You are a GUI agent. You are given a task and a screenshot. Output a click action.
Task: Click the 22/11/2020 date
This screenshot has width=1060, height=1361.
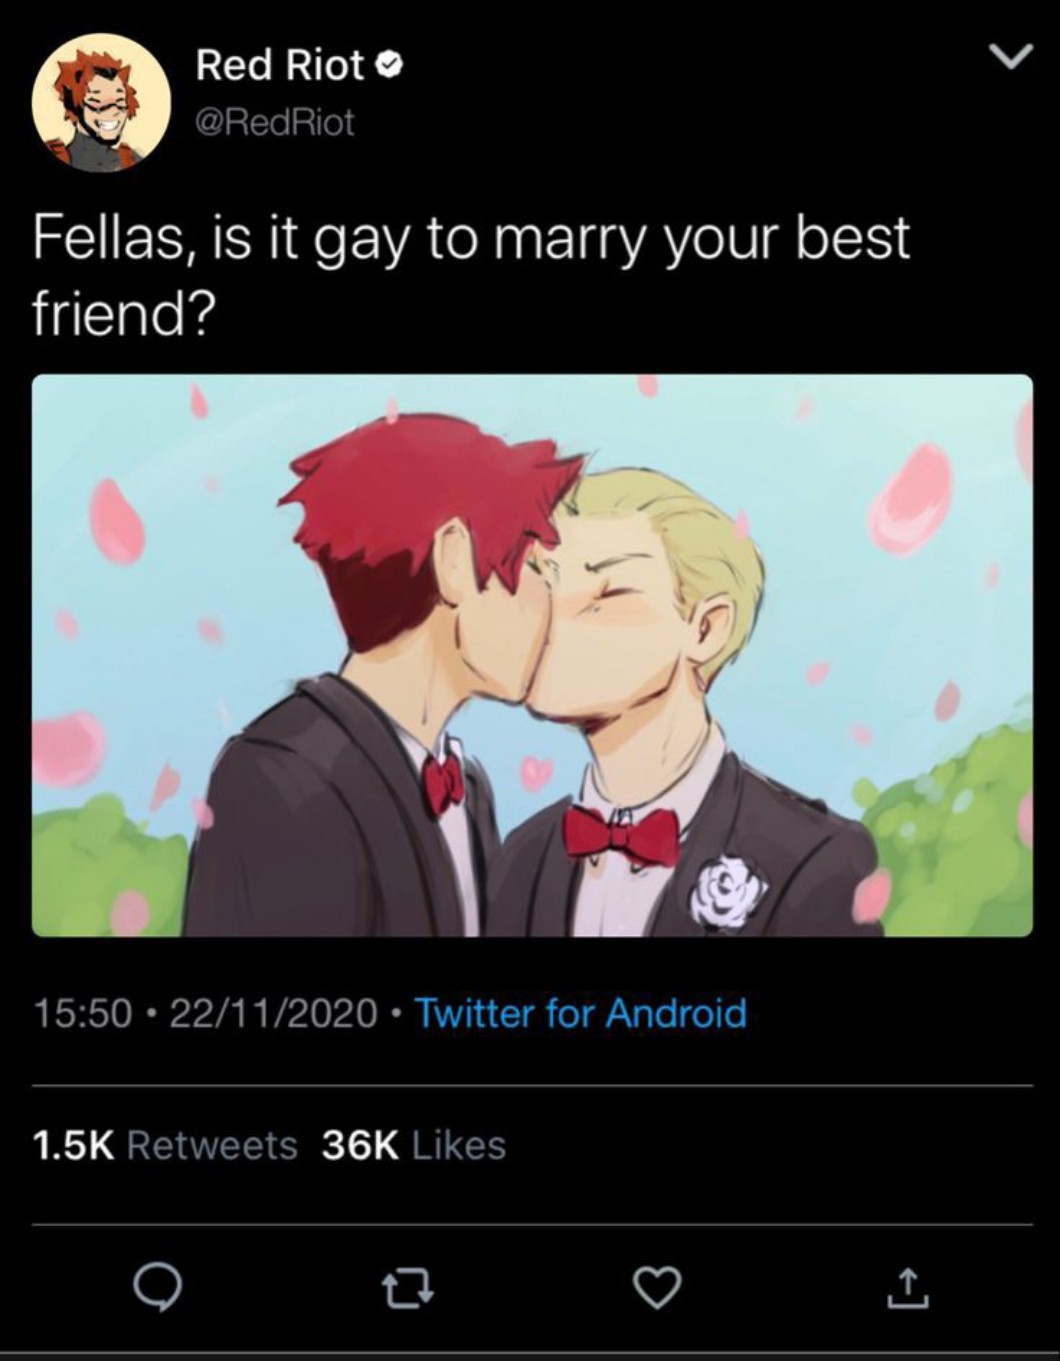click(x=273, y=1013)
